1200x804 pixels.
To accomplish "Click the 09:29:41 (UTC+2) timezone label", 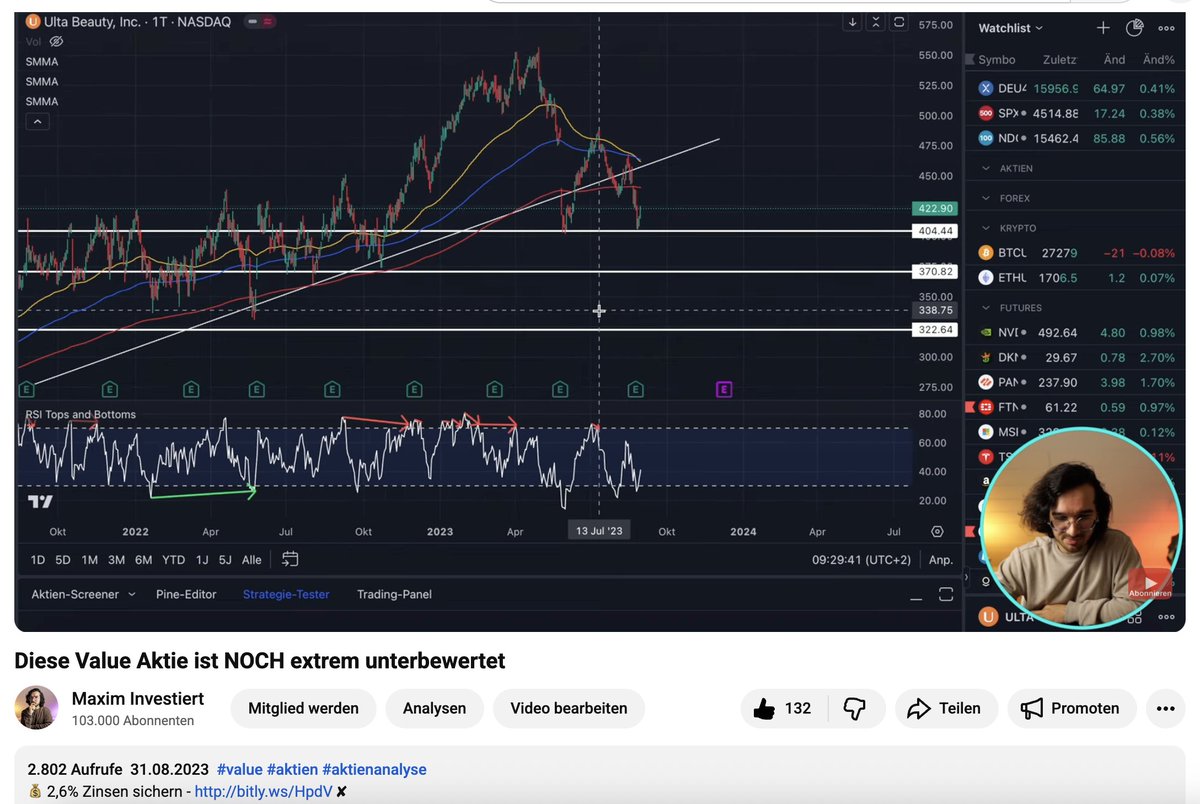I will click(x=861, y=560).
